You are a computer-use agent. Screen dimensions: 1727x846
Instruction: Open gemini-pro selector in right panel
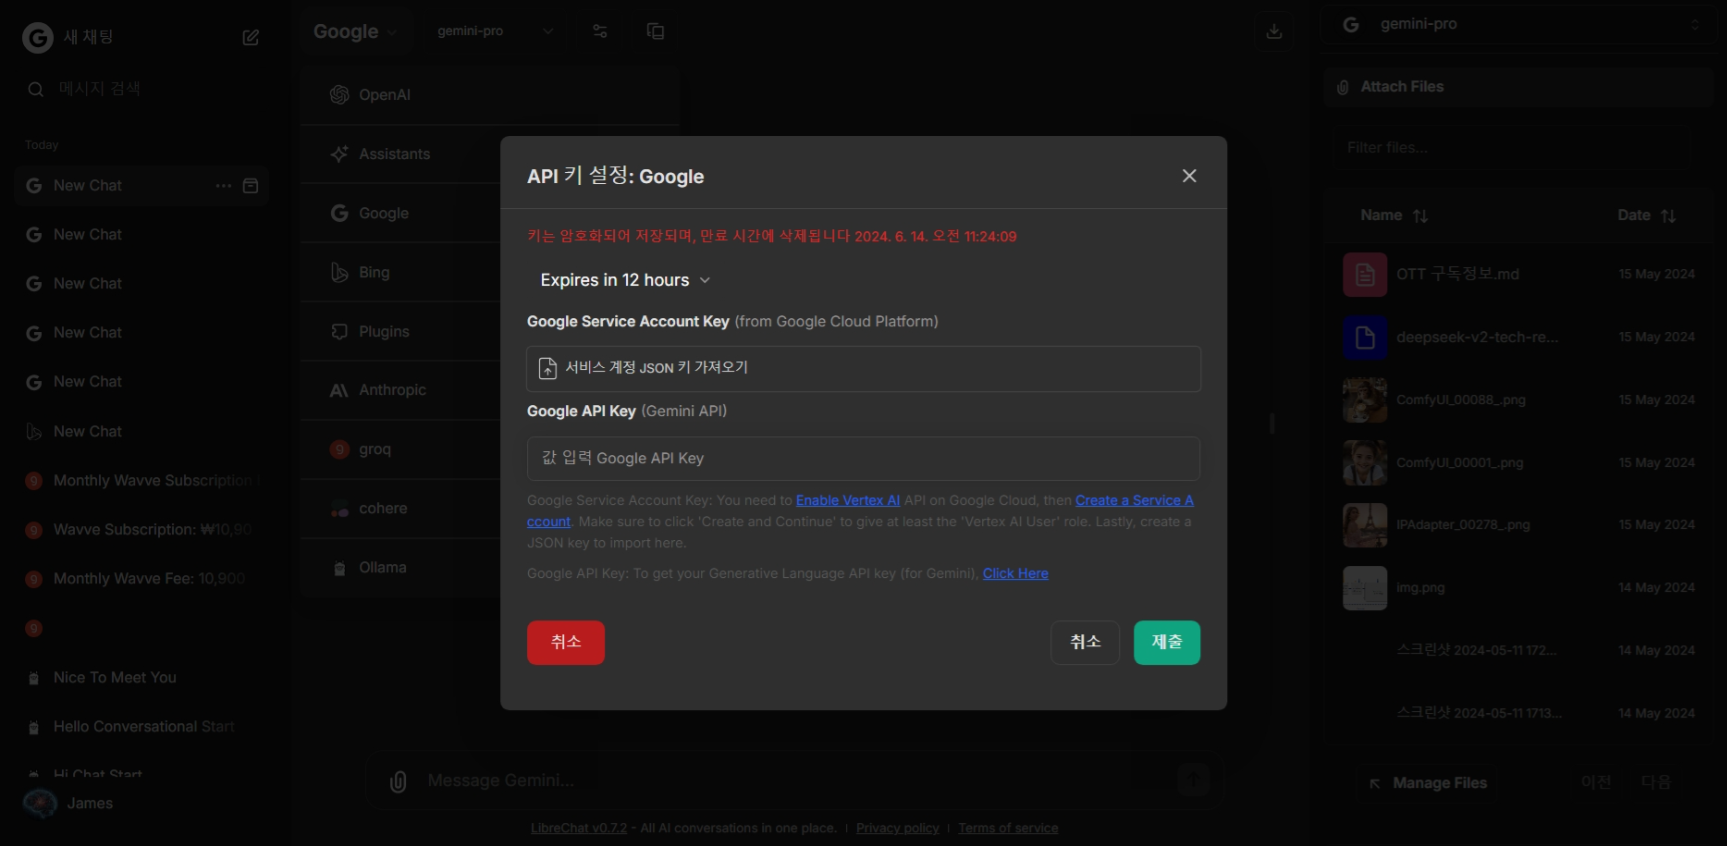pos(1520,24)
